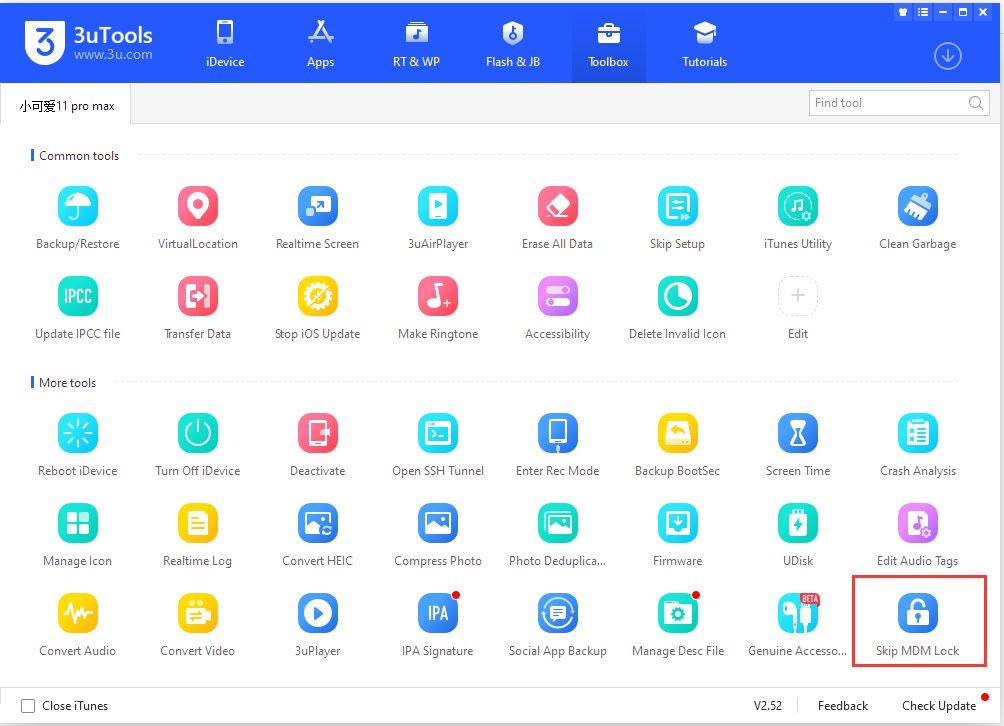Screen dimensions: 1004x726
Task: Click the V2.52 version label
Action: (x=768, y=706)
